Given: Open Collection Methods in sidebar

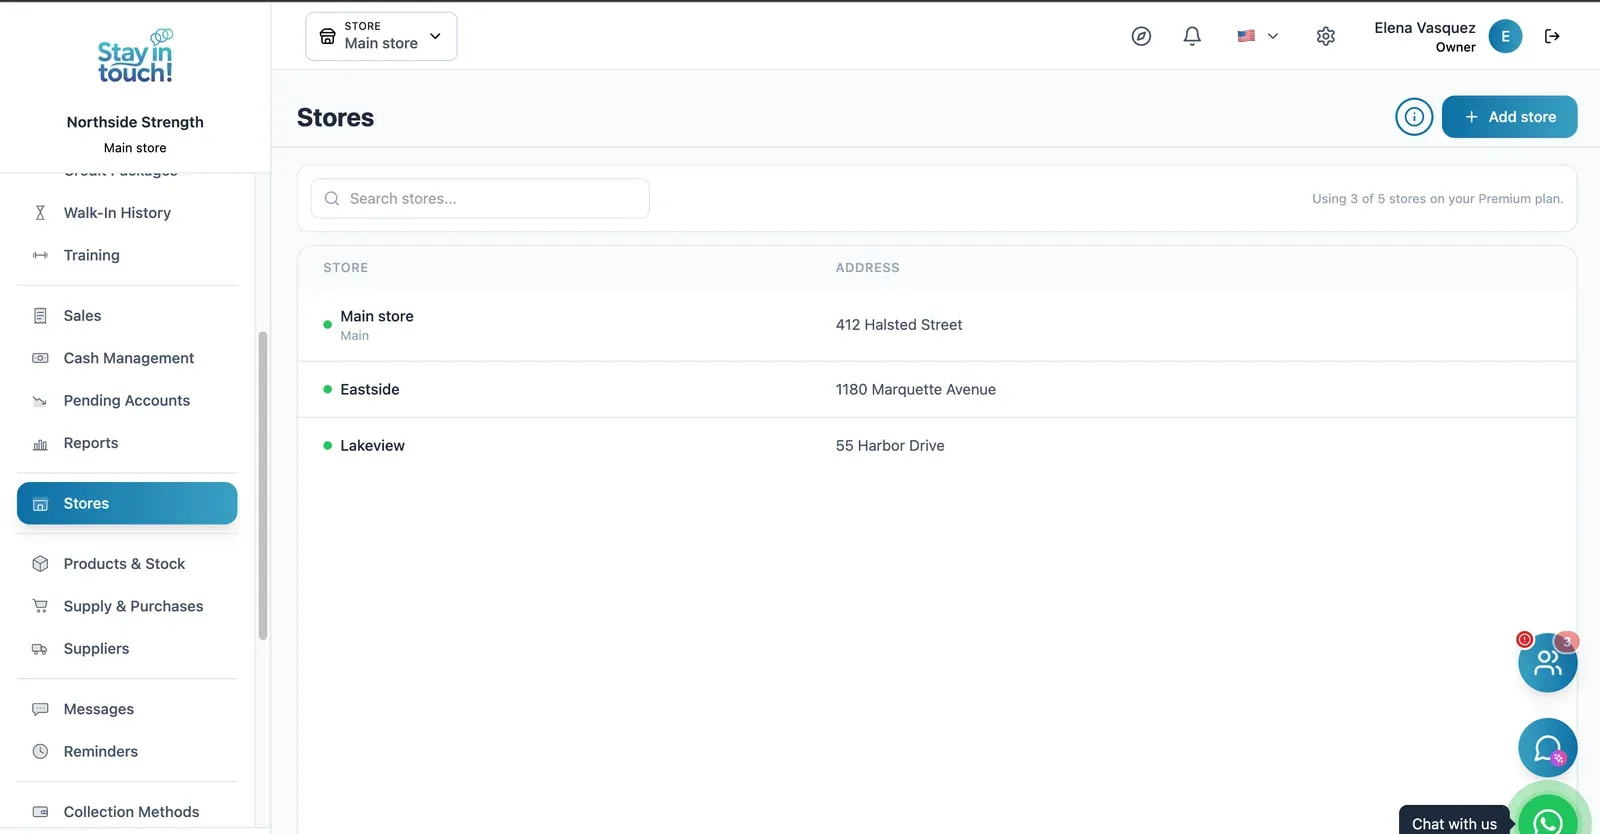Looking at the screenshot, I should 127,812.
